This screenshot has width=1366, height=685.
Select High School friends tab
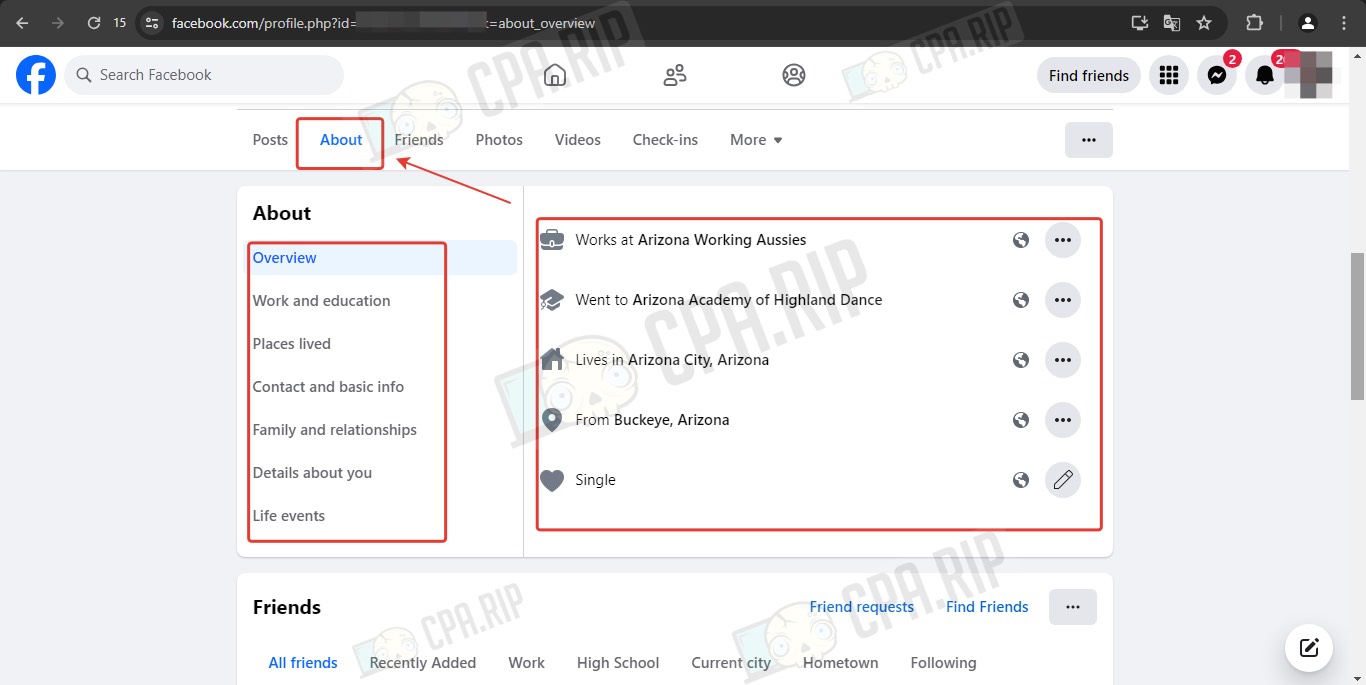pos(618,663)
